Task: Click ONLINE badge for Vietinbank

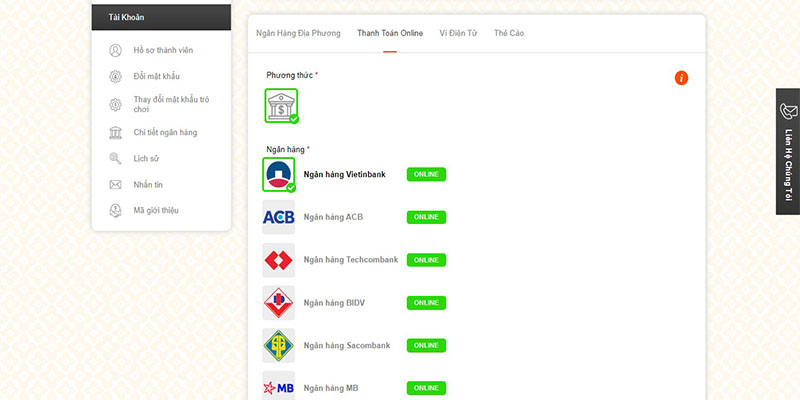Action: pos(426,174)
